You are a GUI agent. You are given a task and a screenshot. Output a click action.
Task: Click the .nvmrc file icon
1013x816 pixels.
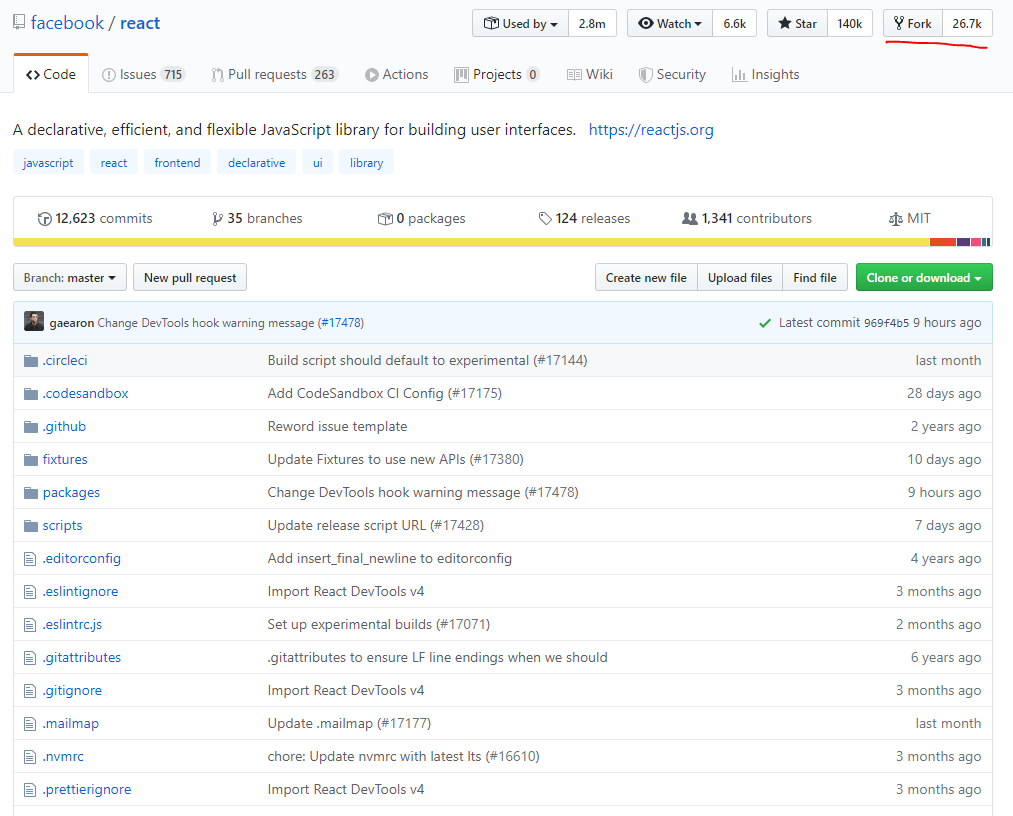(30, 757)
